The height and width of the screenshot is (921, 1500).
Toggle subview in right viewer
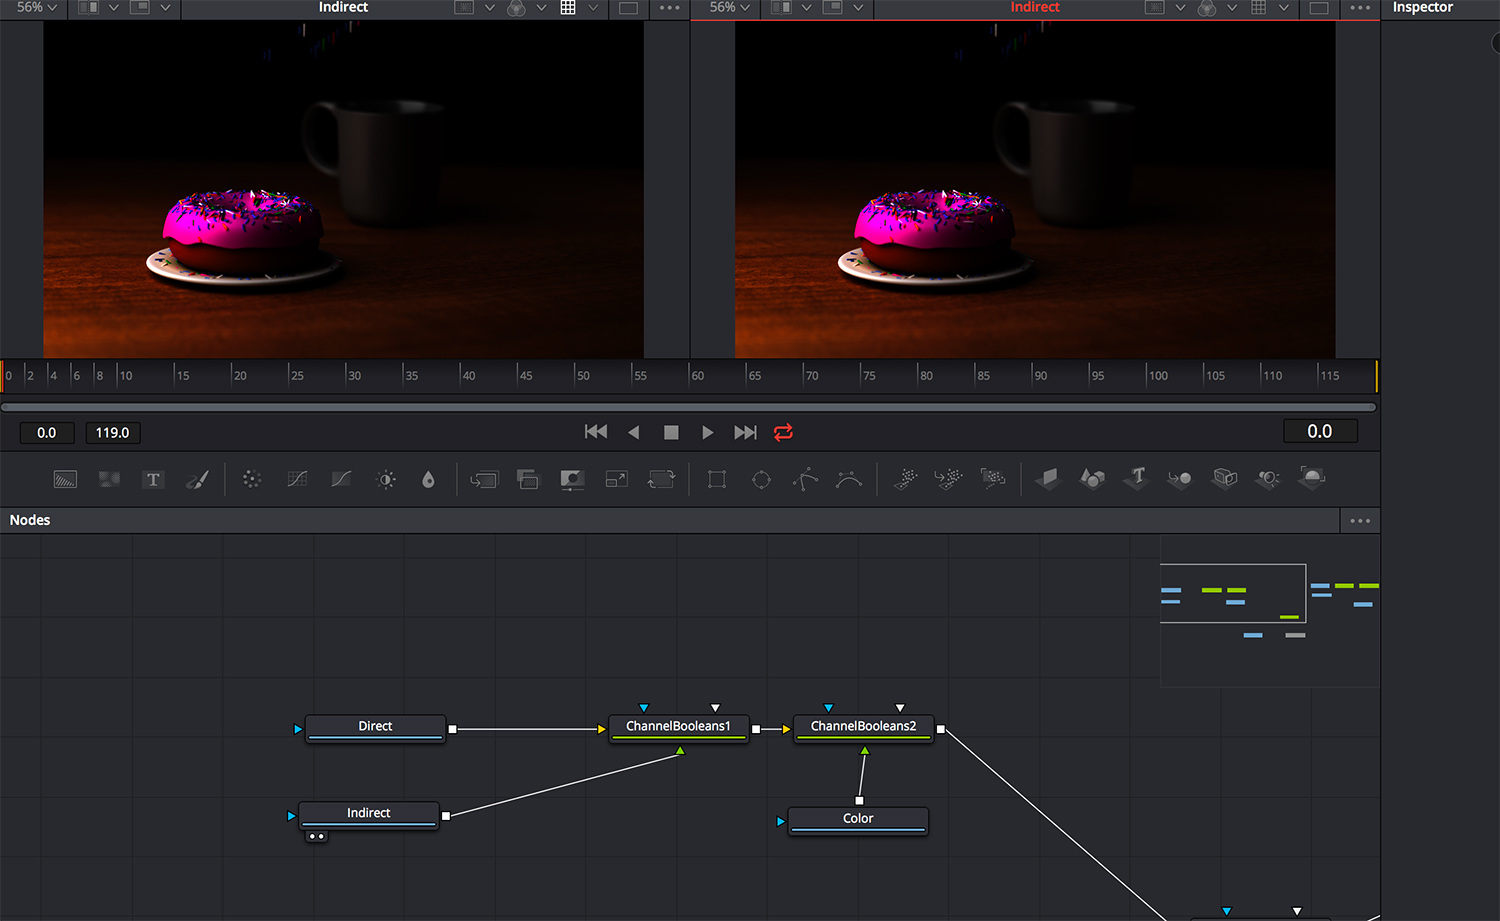[832, 7]
